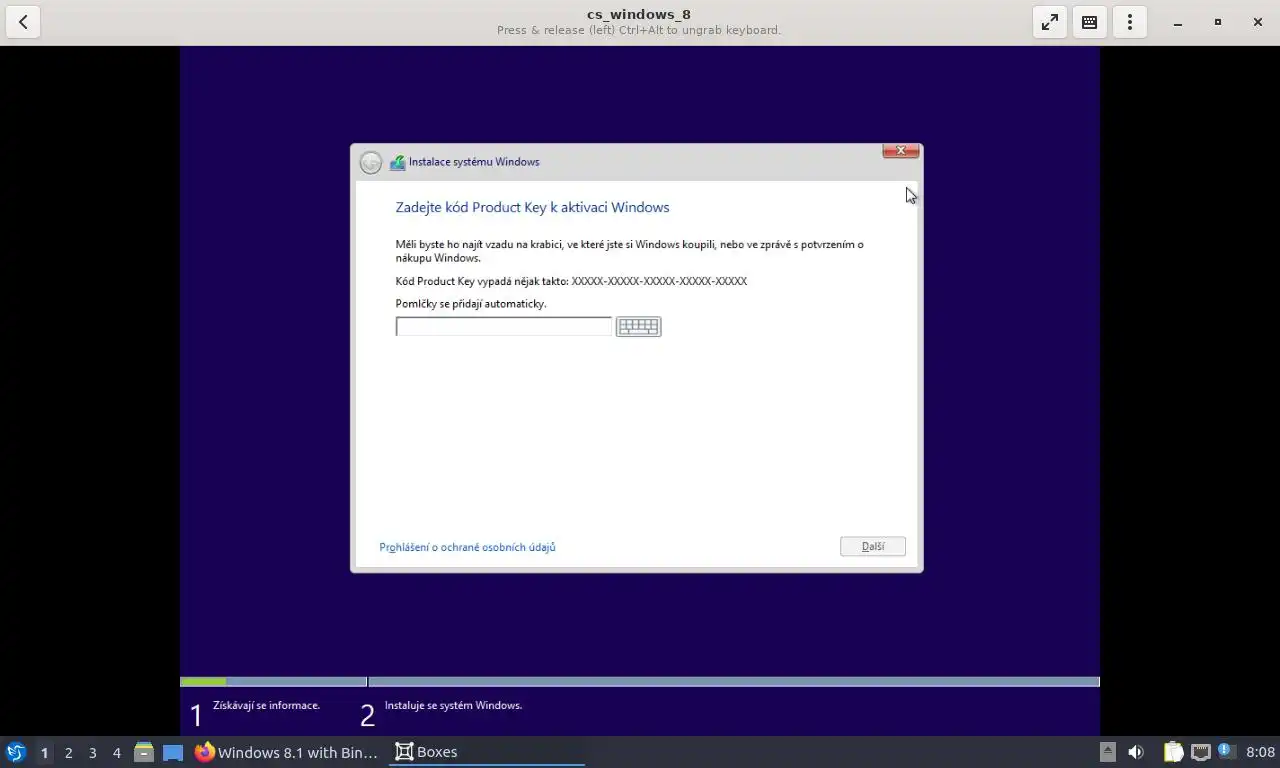
Task: Click the heading Zadejte kód Product Key
Action: click(532, 207)
